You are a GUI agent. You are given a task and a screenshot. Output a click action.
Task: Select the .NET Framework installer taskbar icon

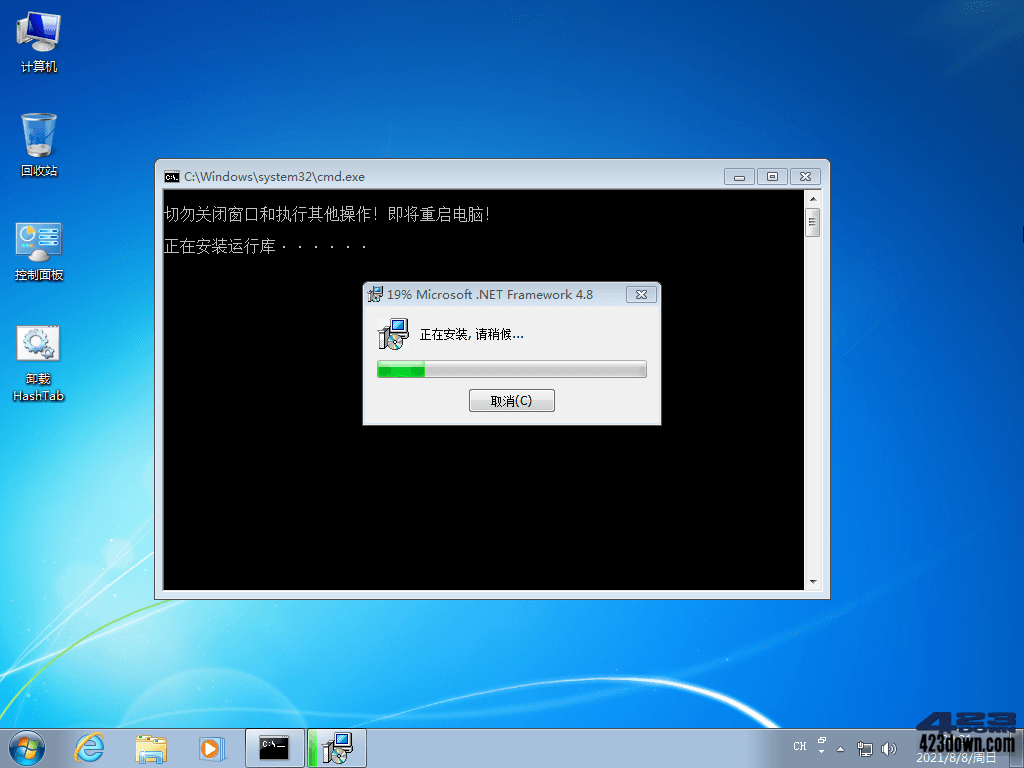click(337, 748)
